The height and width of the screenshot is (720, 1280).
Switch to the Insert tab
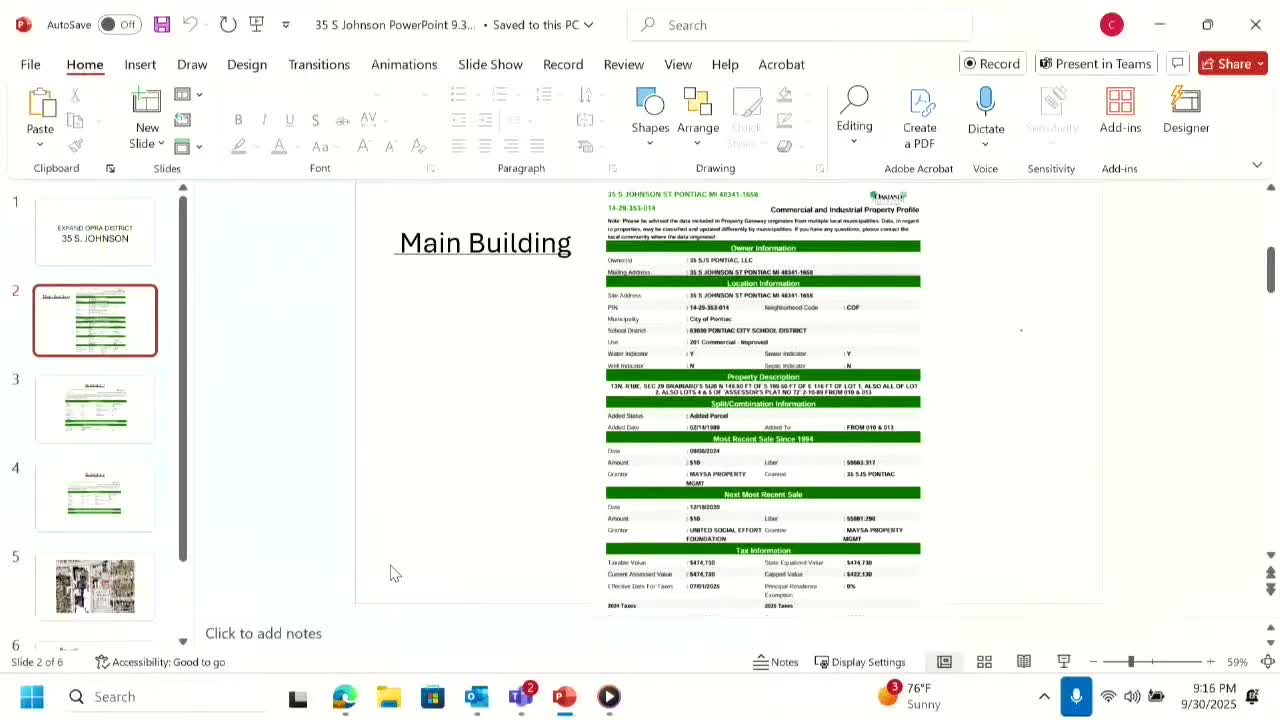(x=140, y=64)
